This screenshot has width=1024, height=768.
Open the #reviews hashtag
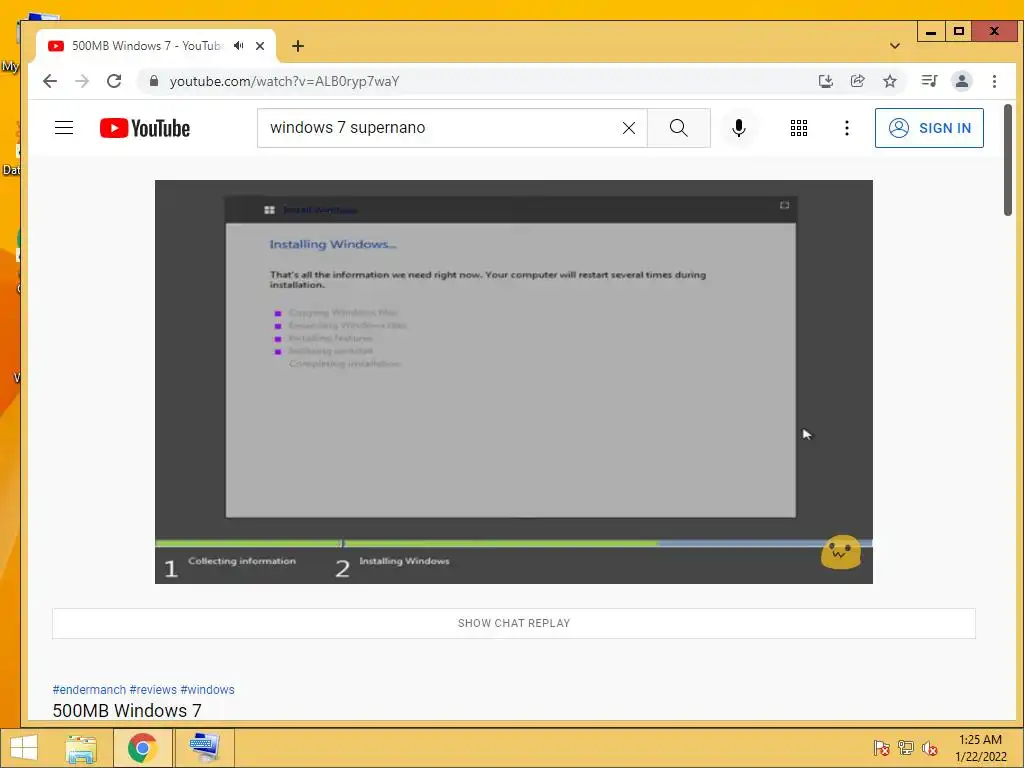(x=153, y=690)
